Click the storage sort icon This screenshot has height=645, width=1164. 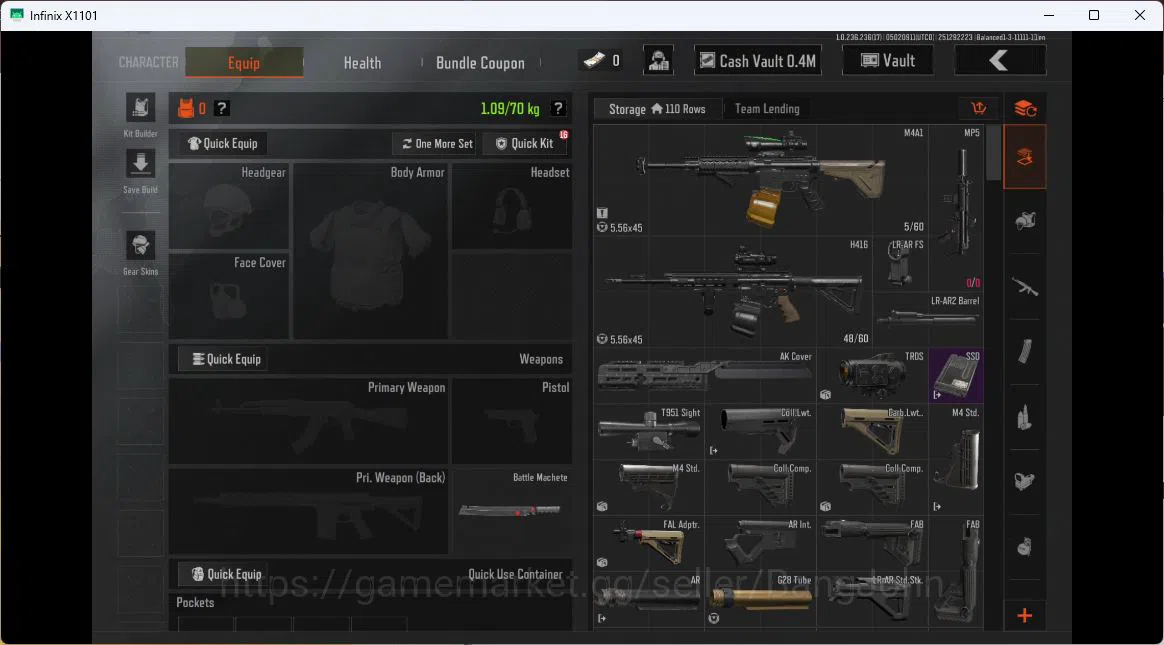[x=978, y=109]
